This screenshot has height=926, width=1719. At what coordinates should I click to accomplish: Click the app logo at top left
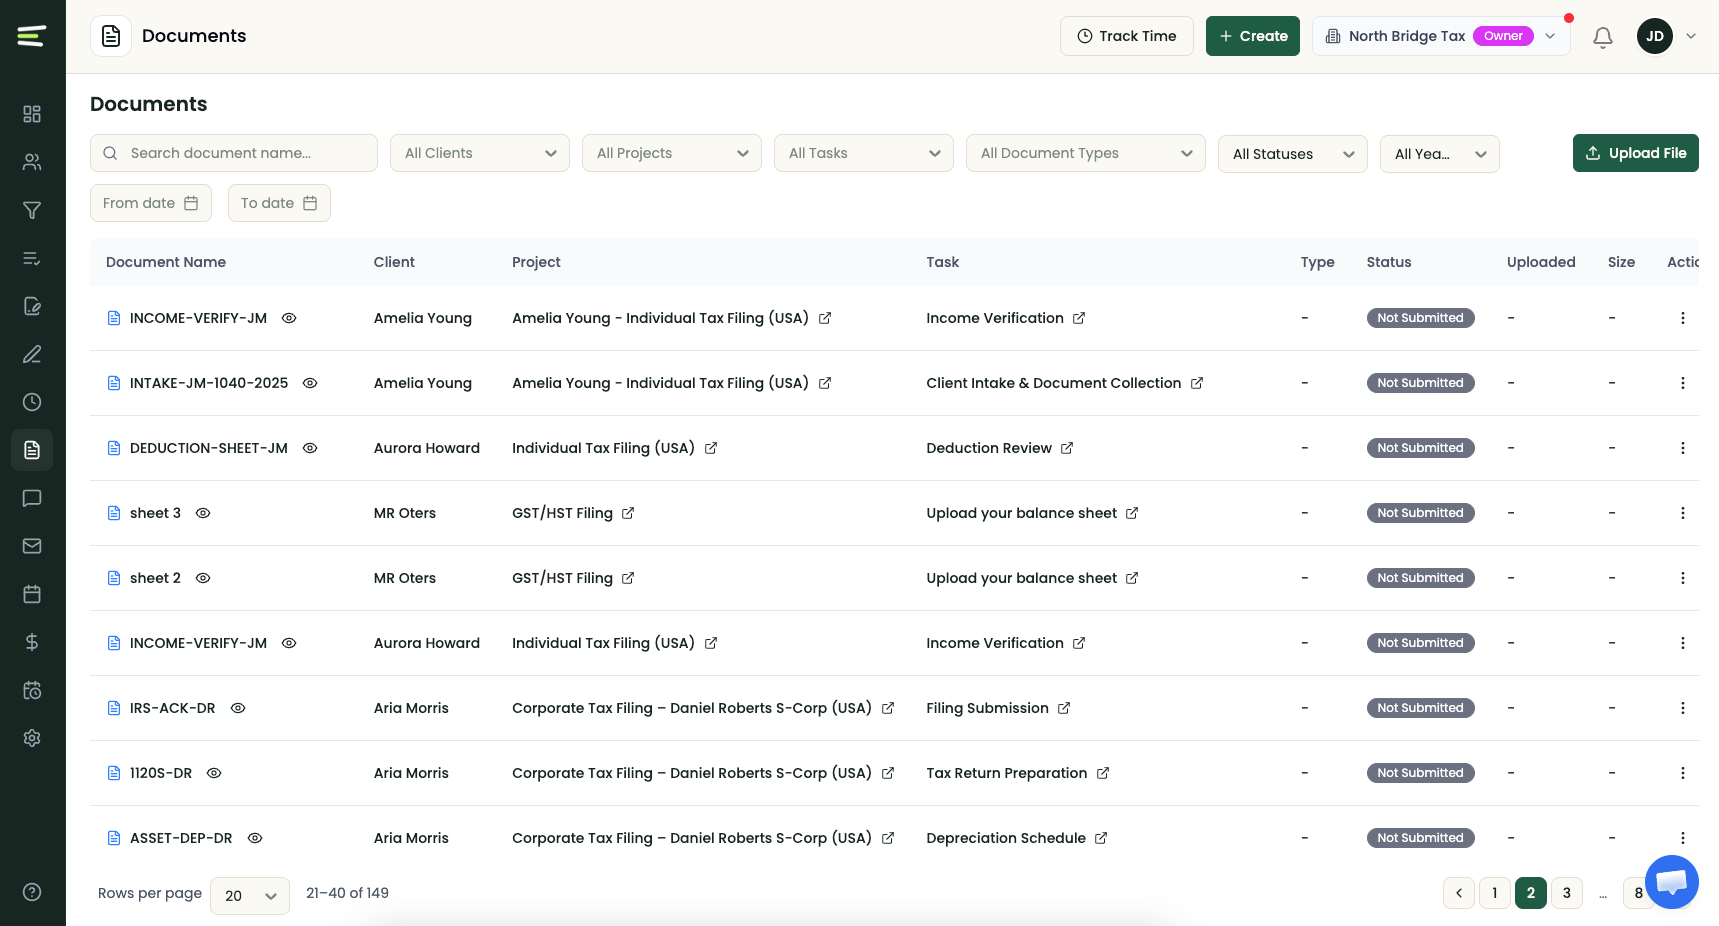click(32, 36)
